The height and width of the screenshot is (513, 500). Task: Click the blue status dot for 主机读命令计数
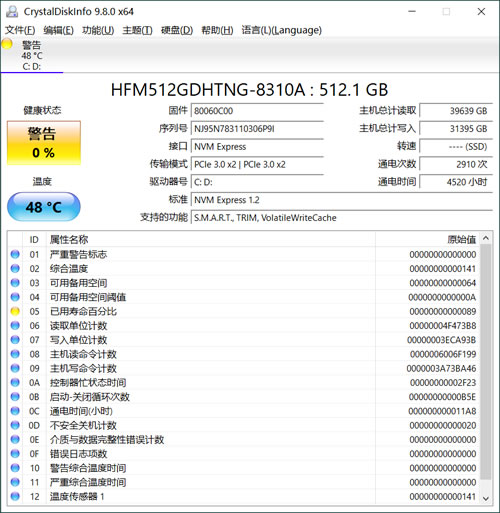pos(15,354)
